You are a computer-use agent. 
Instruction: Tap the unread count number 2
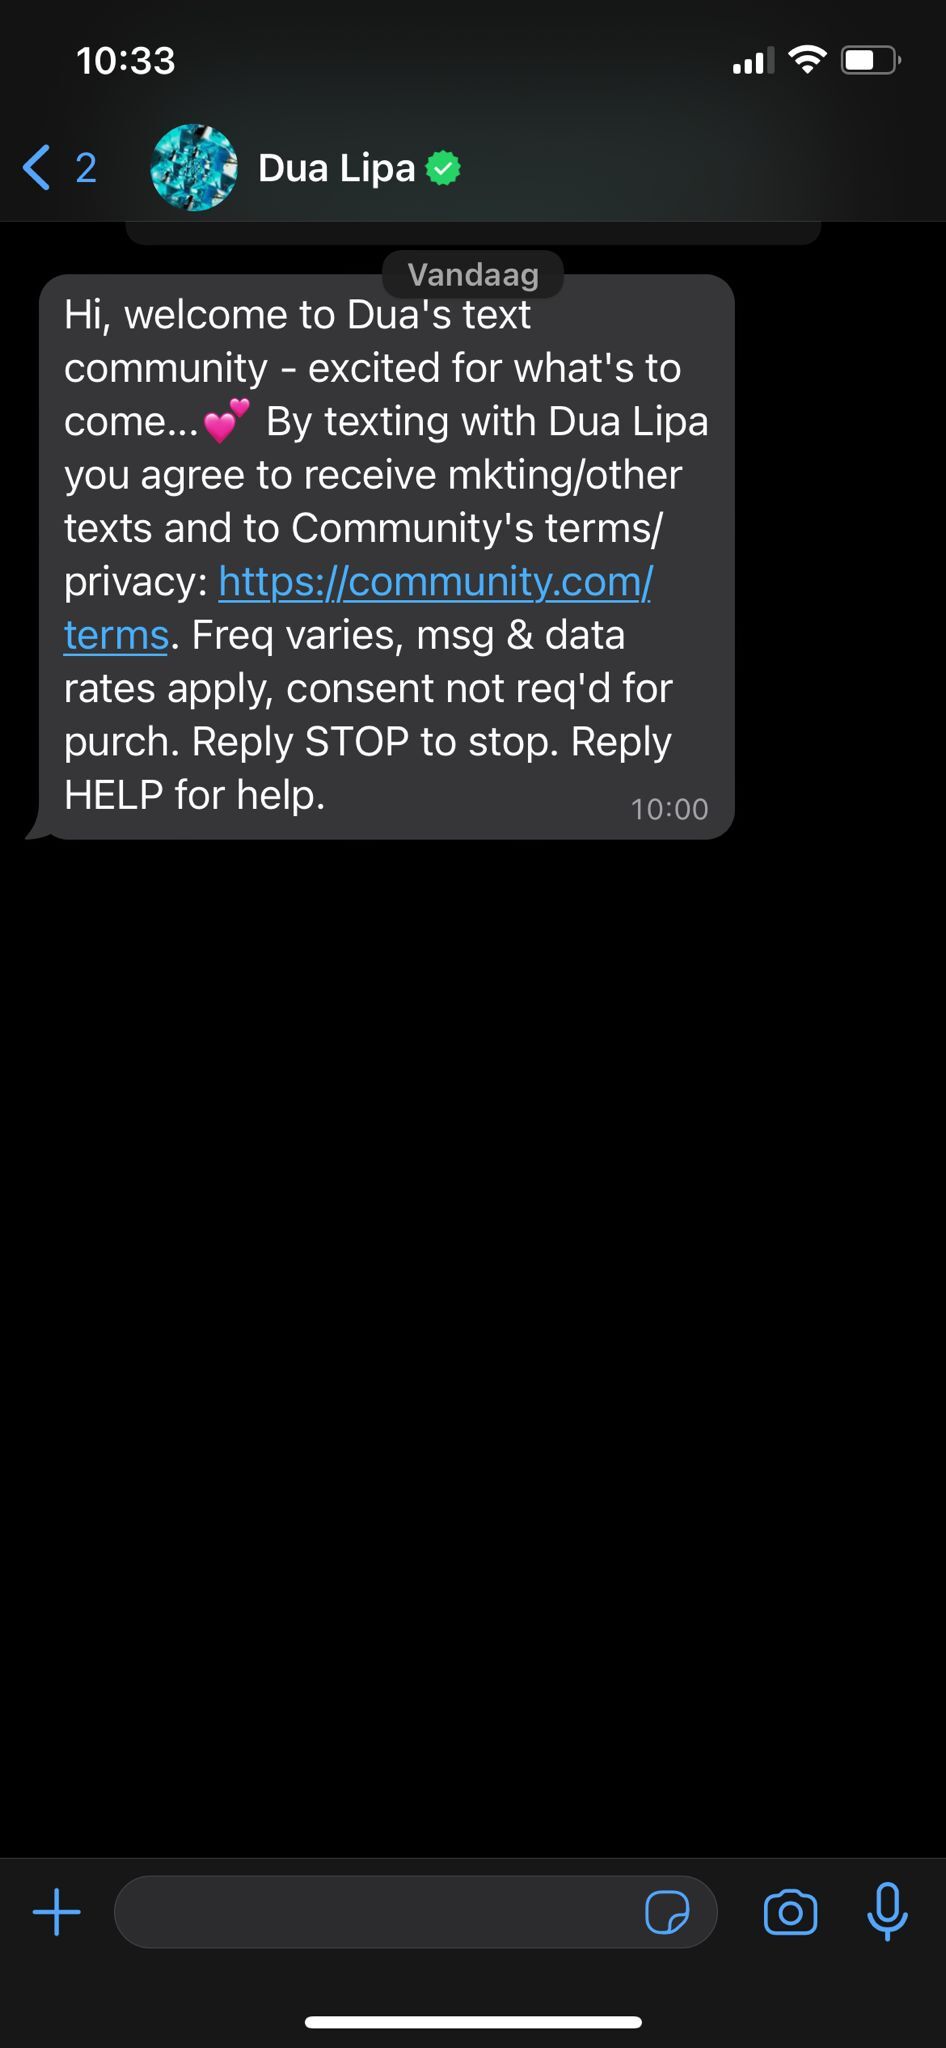coord(86,168)
